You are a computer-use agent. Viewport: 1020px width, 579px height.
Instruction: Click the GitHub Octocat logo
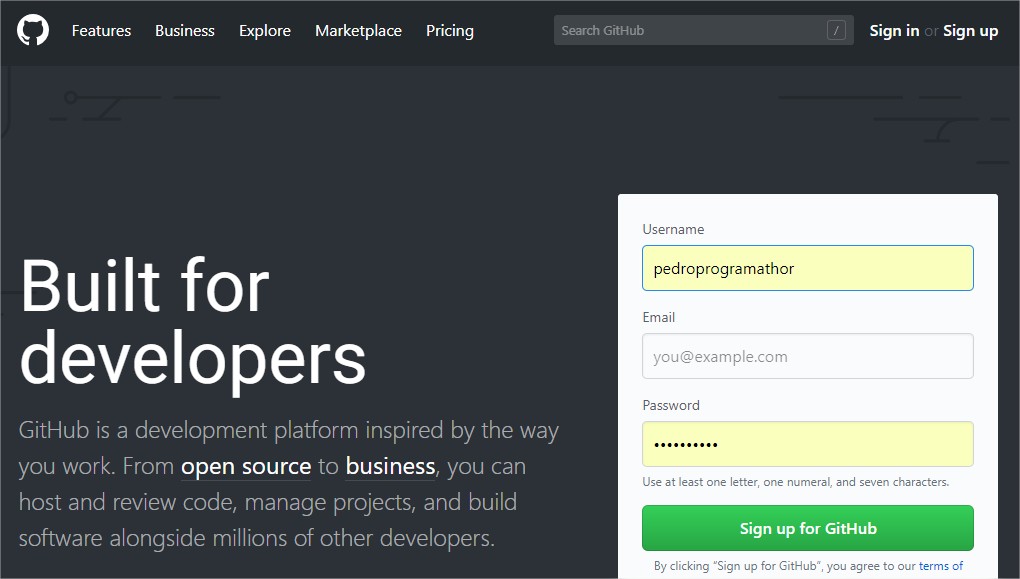(33, 30)
